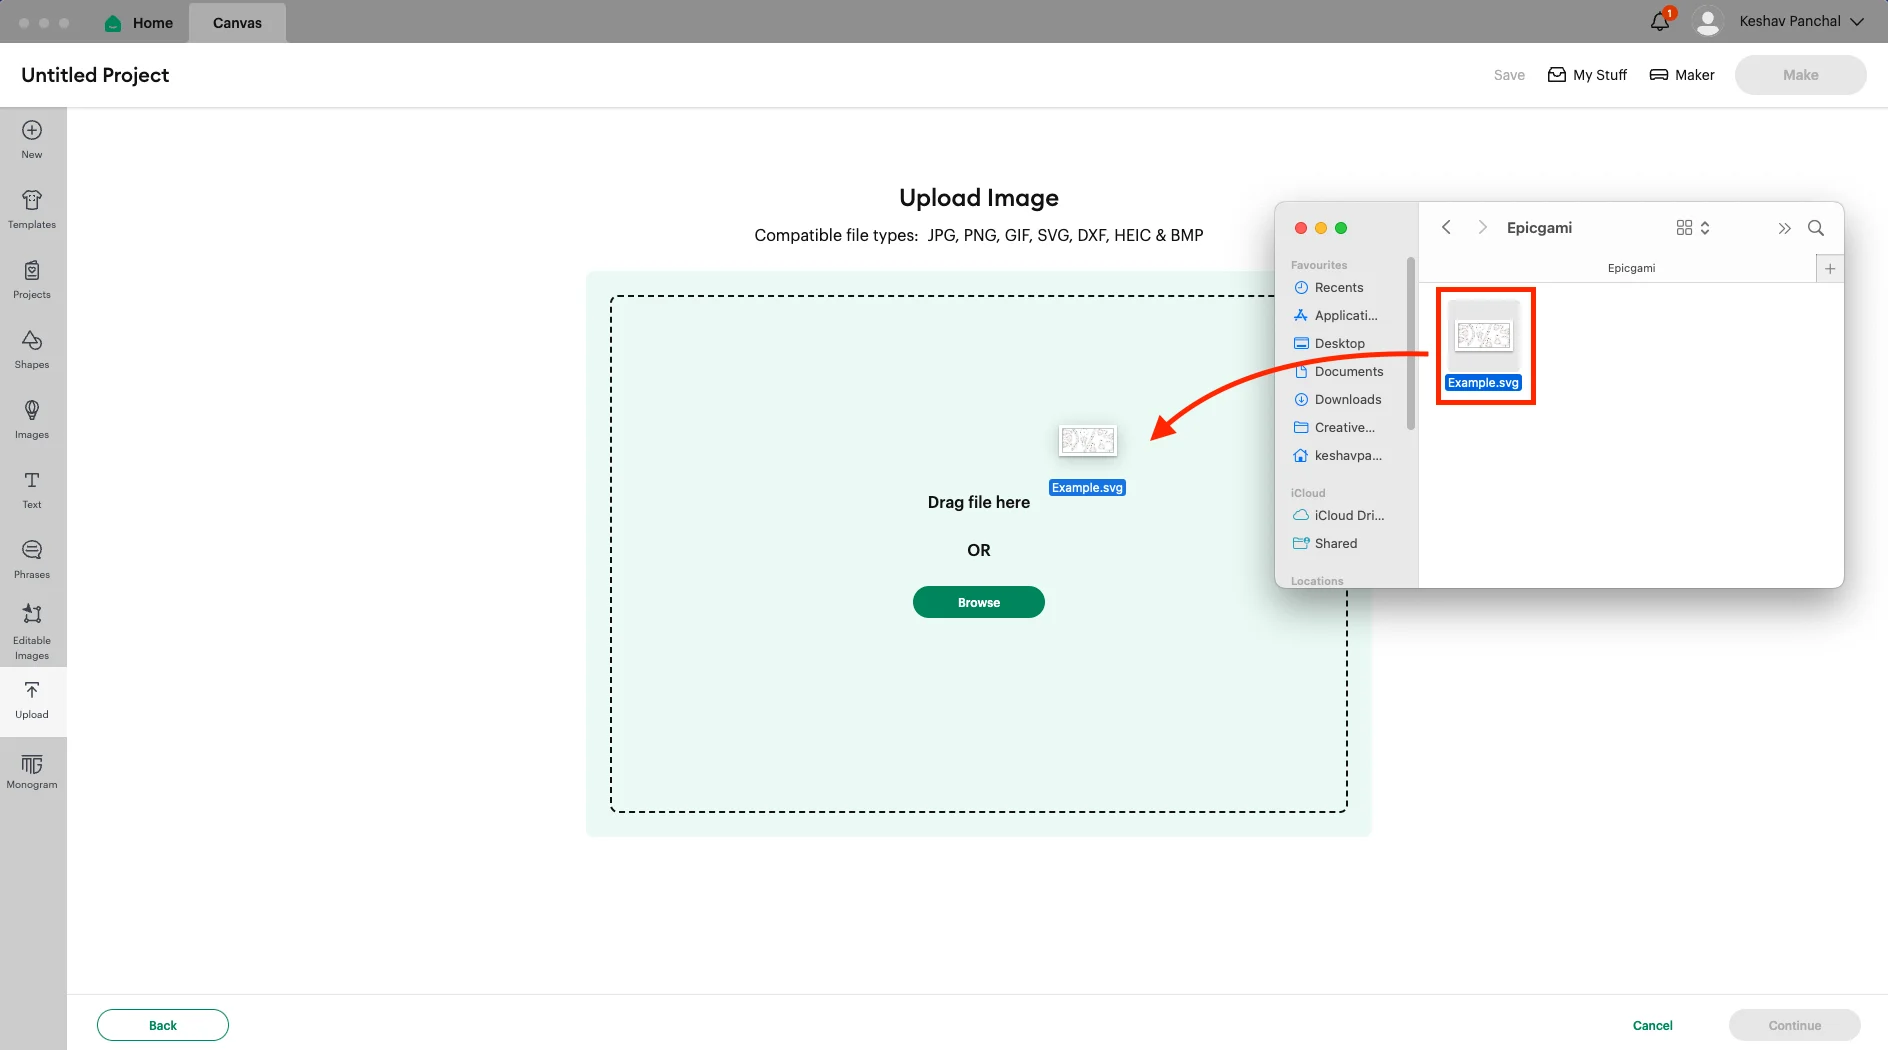The height and width of the screenshot is (1050, 1888).
Task: Open the notifications bell
Action: point(1661,21)
